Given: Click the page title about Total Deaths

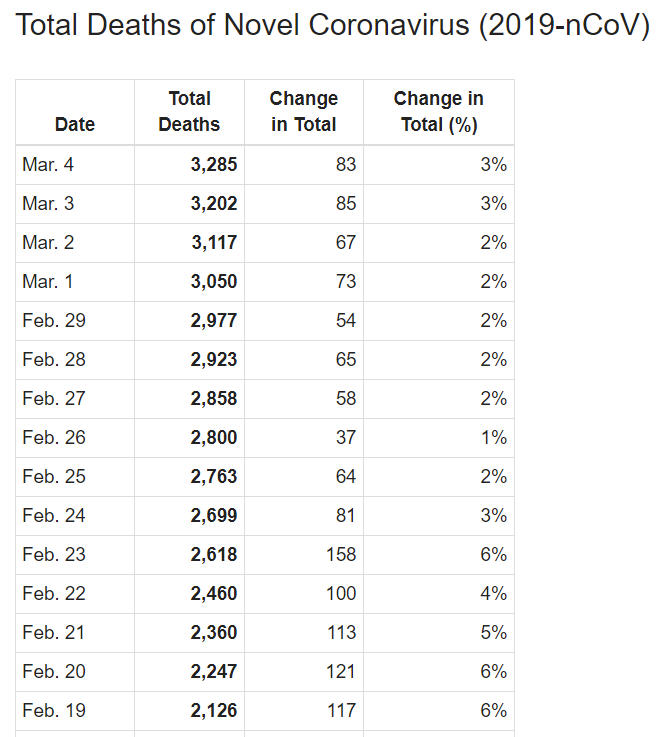Looking at the screenshot, I should click(333, 26).
